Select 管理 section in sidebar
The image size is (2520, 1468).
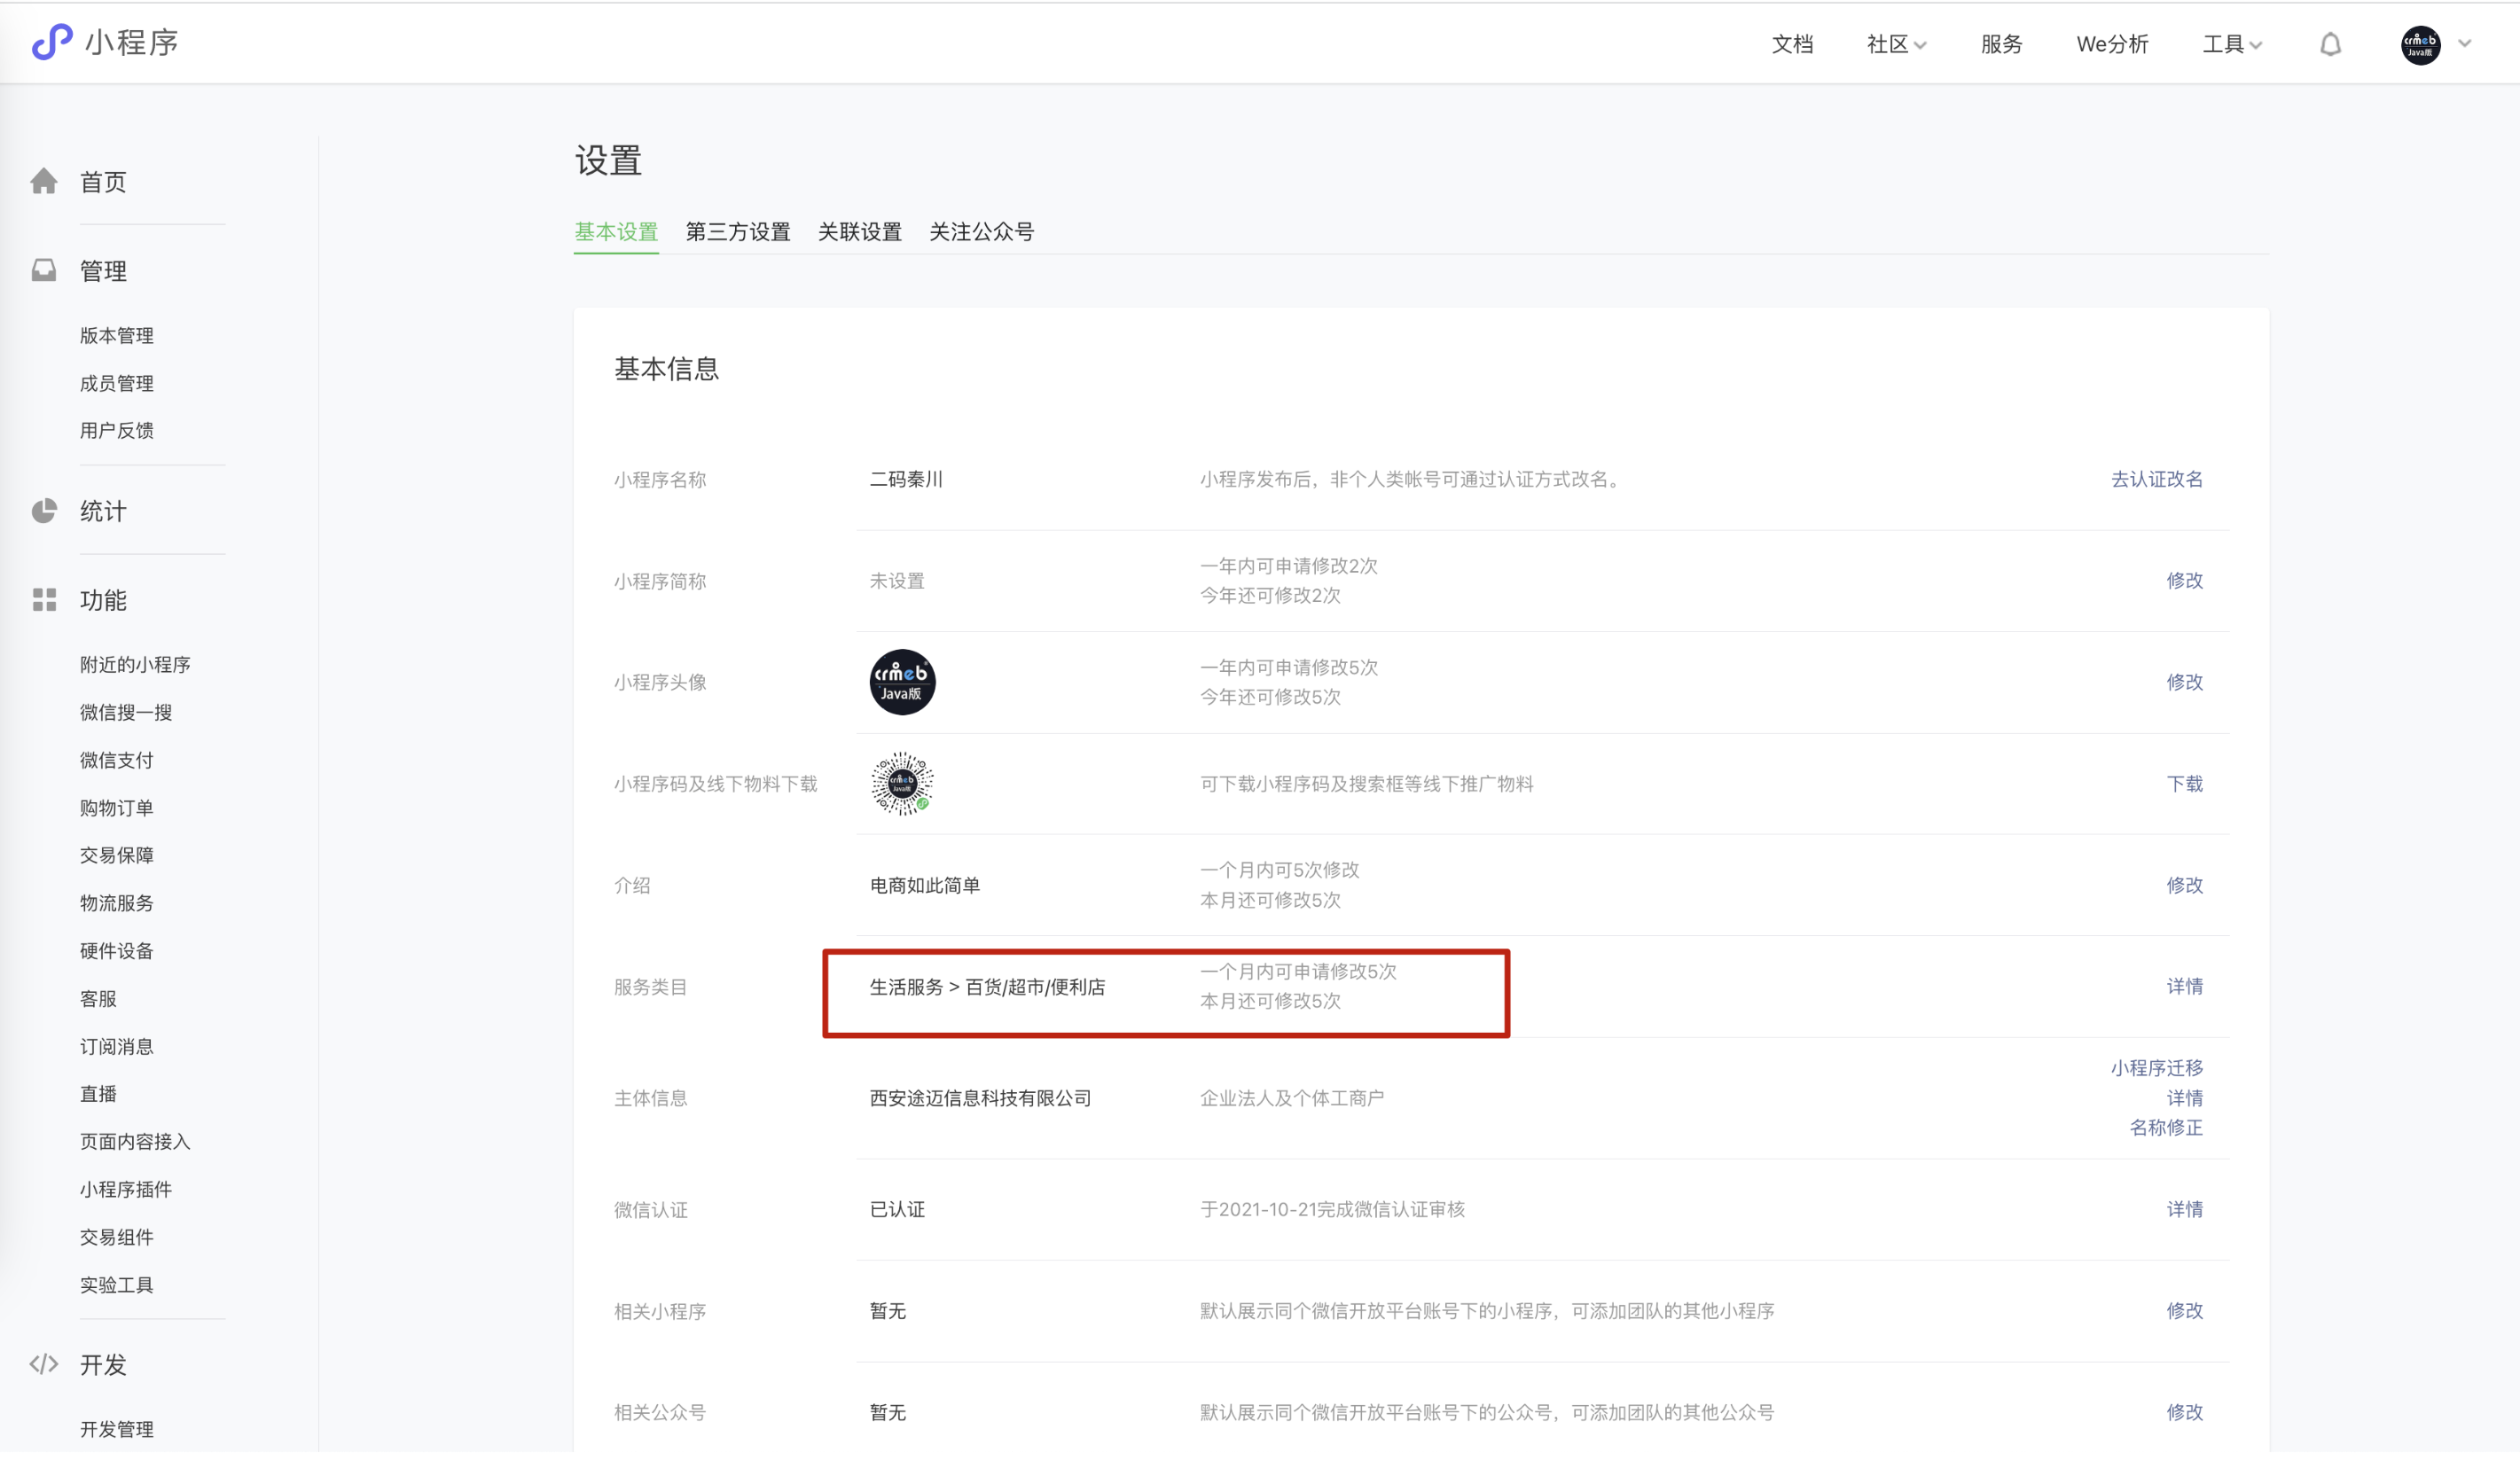click(103, 271)
